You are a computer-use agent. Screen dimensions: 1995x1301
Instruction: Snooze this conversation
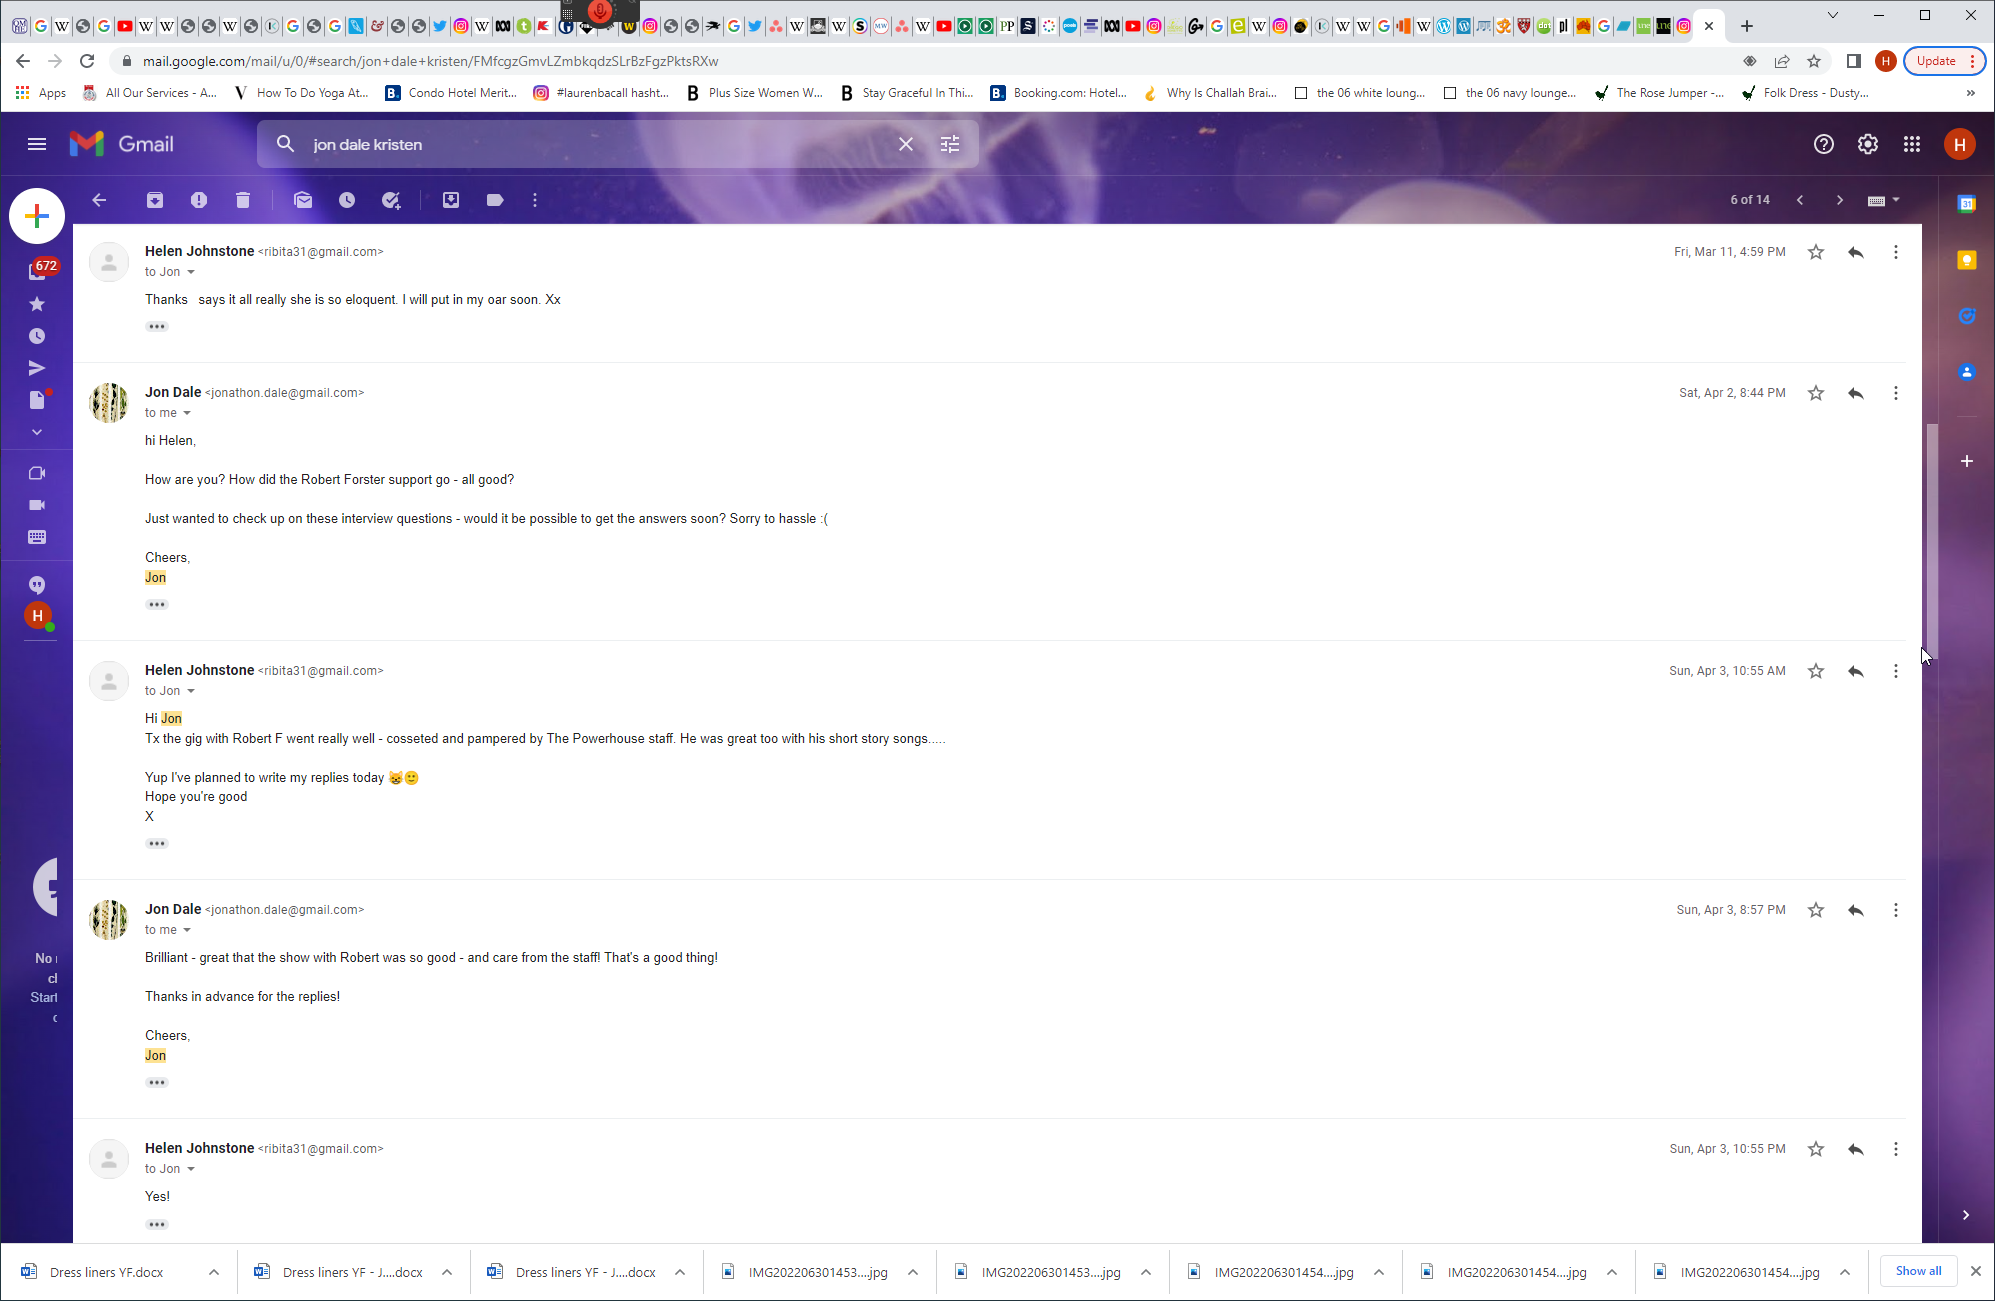click(347, 200)
